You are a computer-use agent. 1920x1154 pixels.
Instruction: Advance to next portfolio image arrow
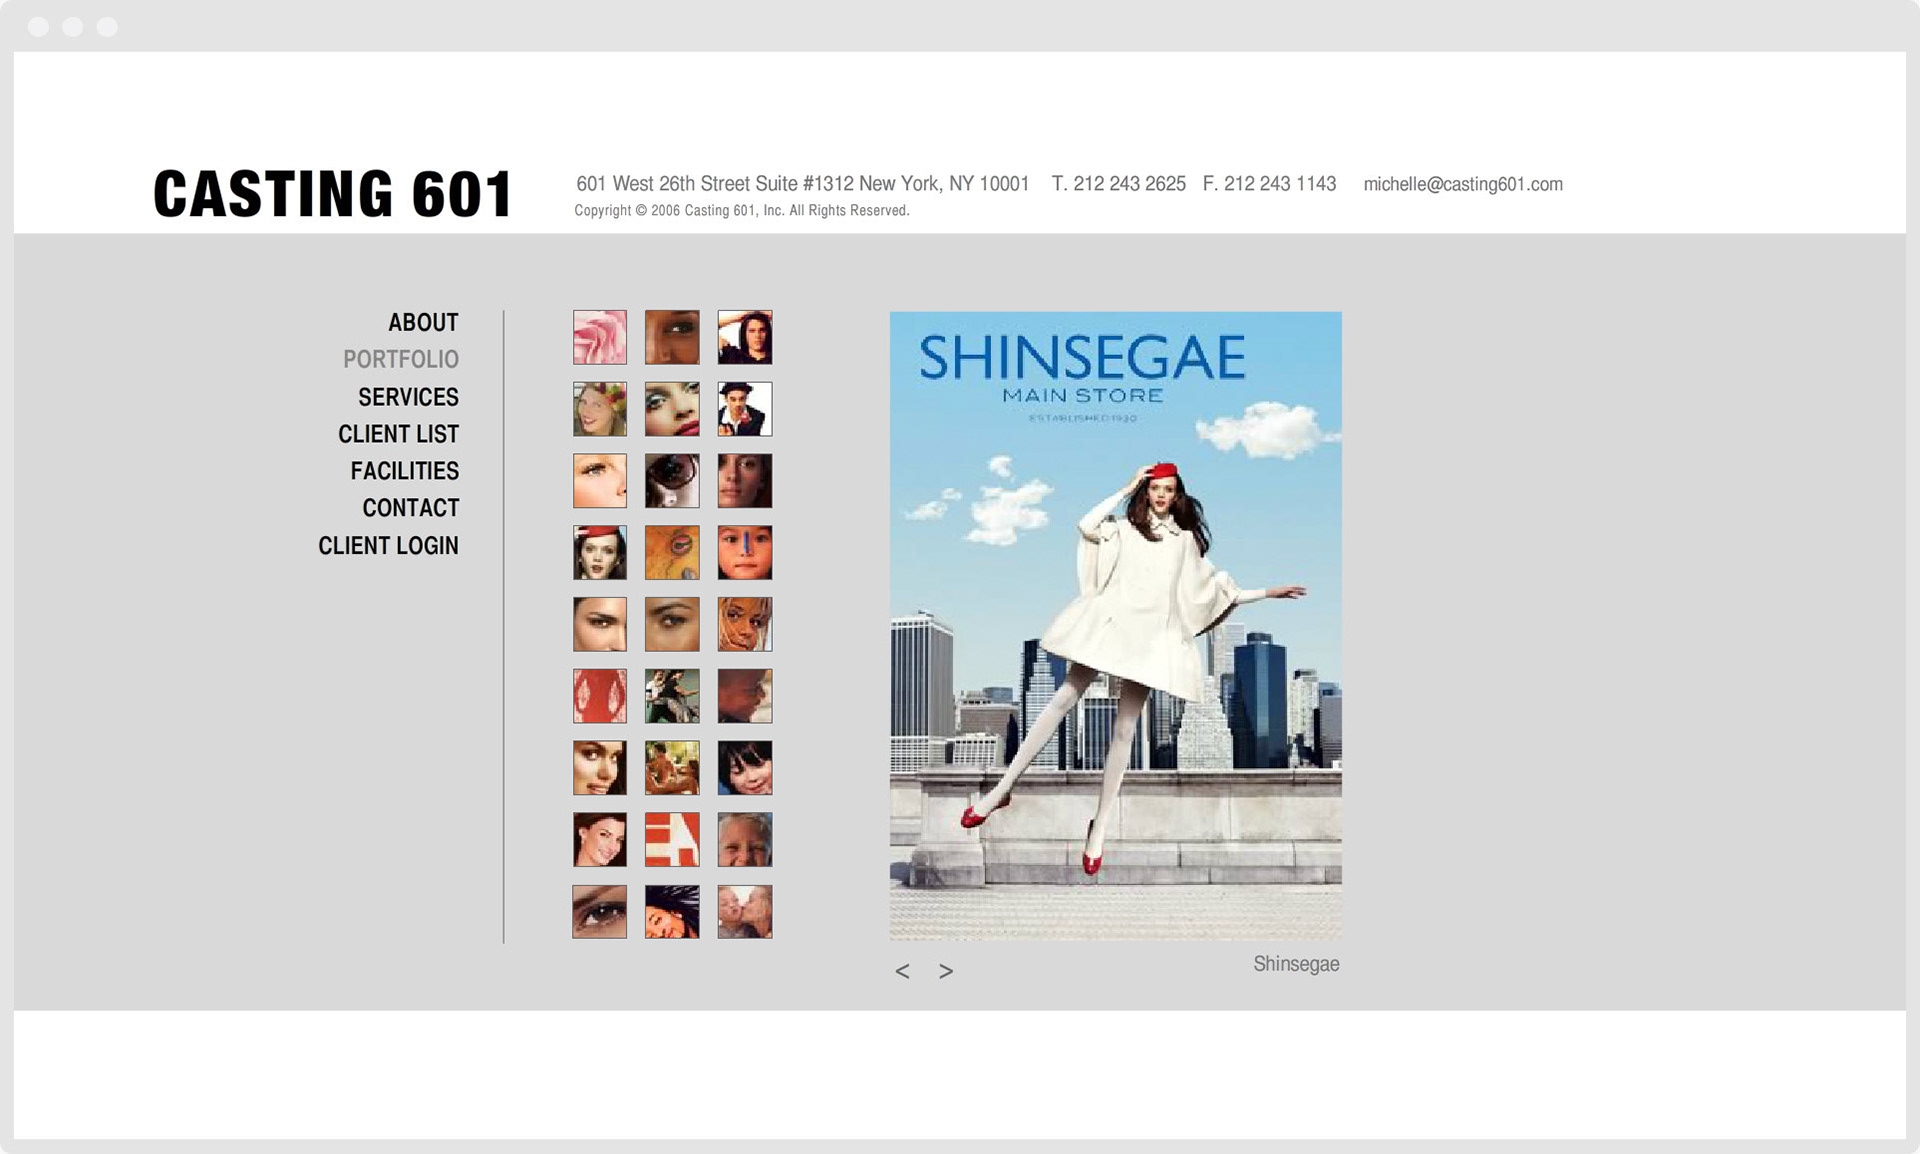[946, 971]
